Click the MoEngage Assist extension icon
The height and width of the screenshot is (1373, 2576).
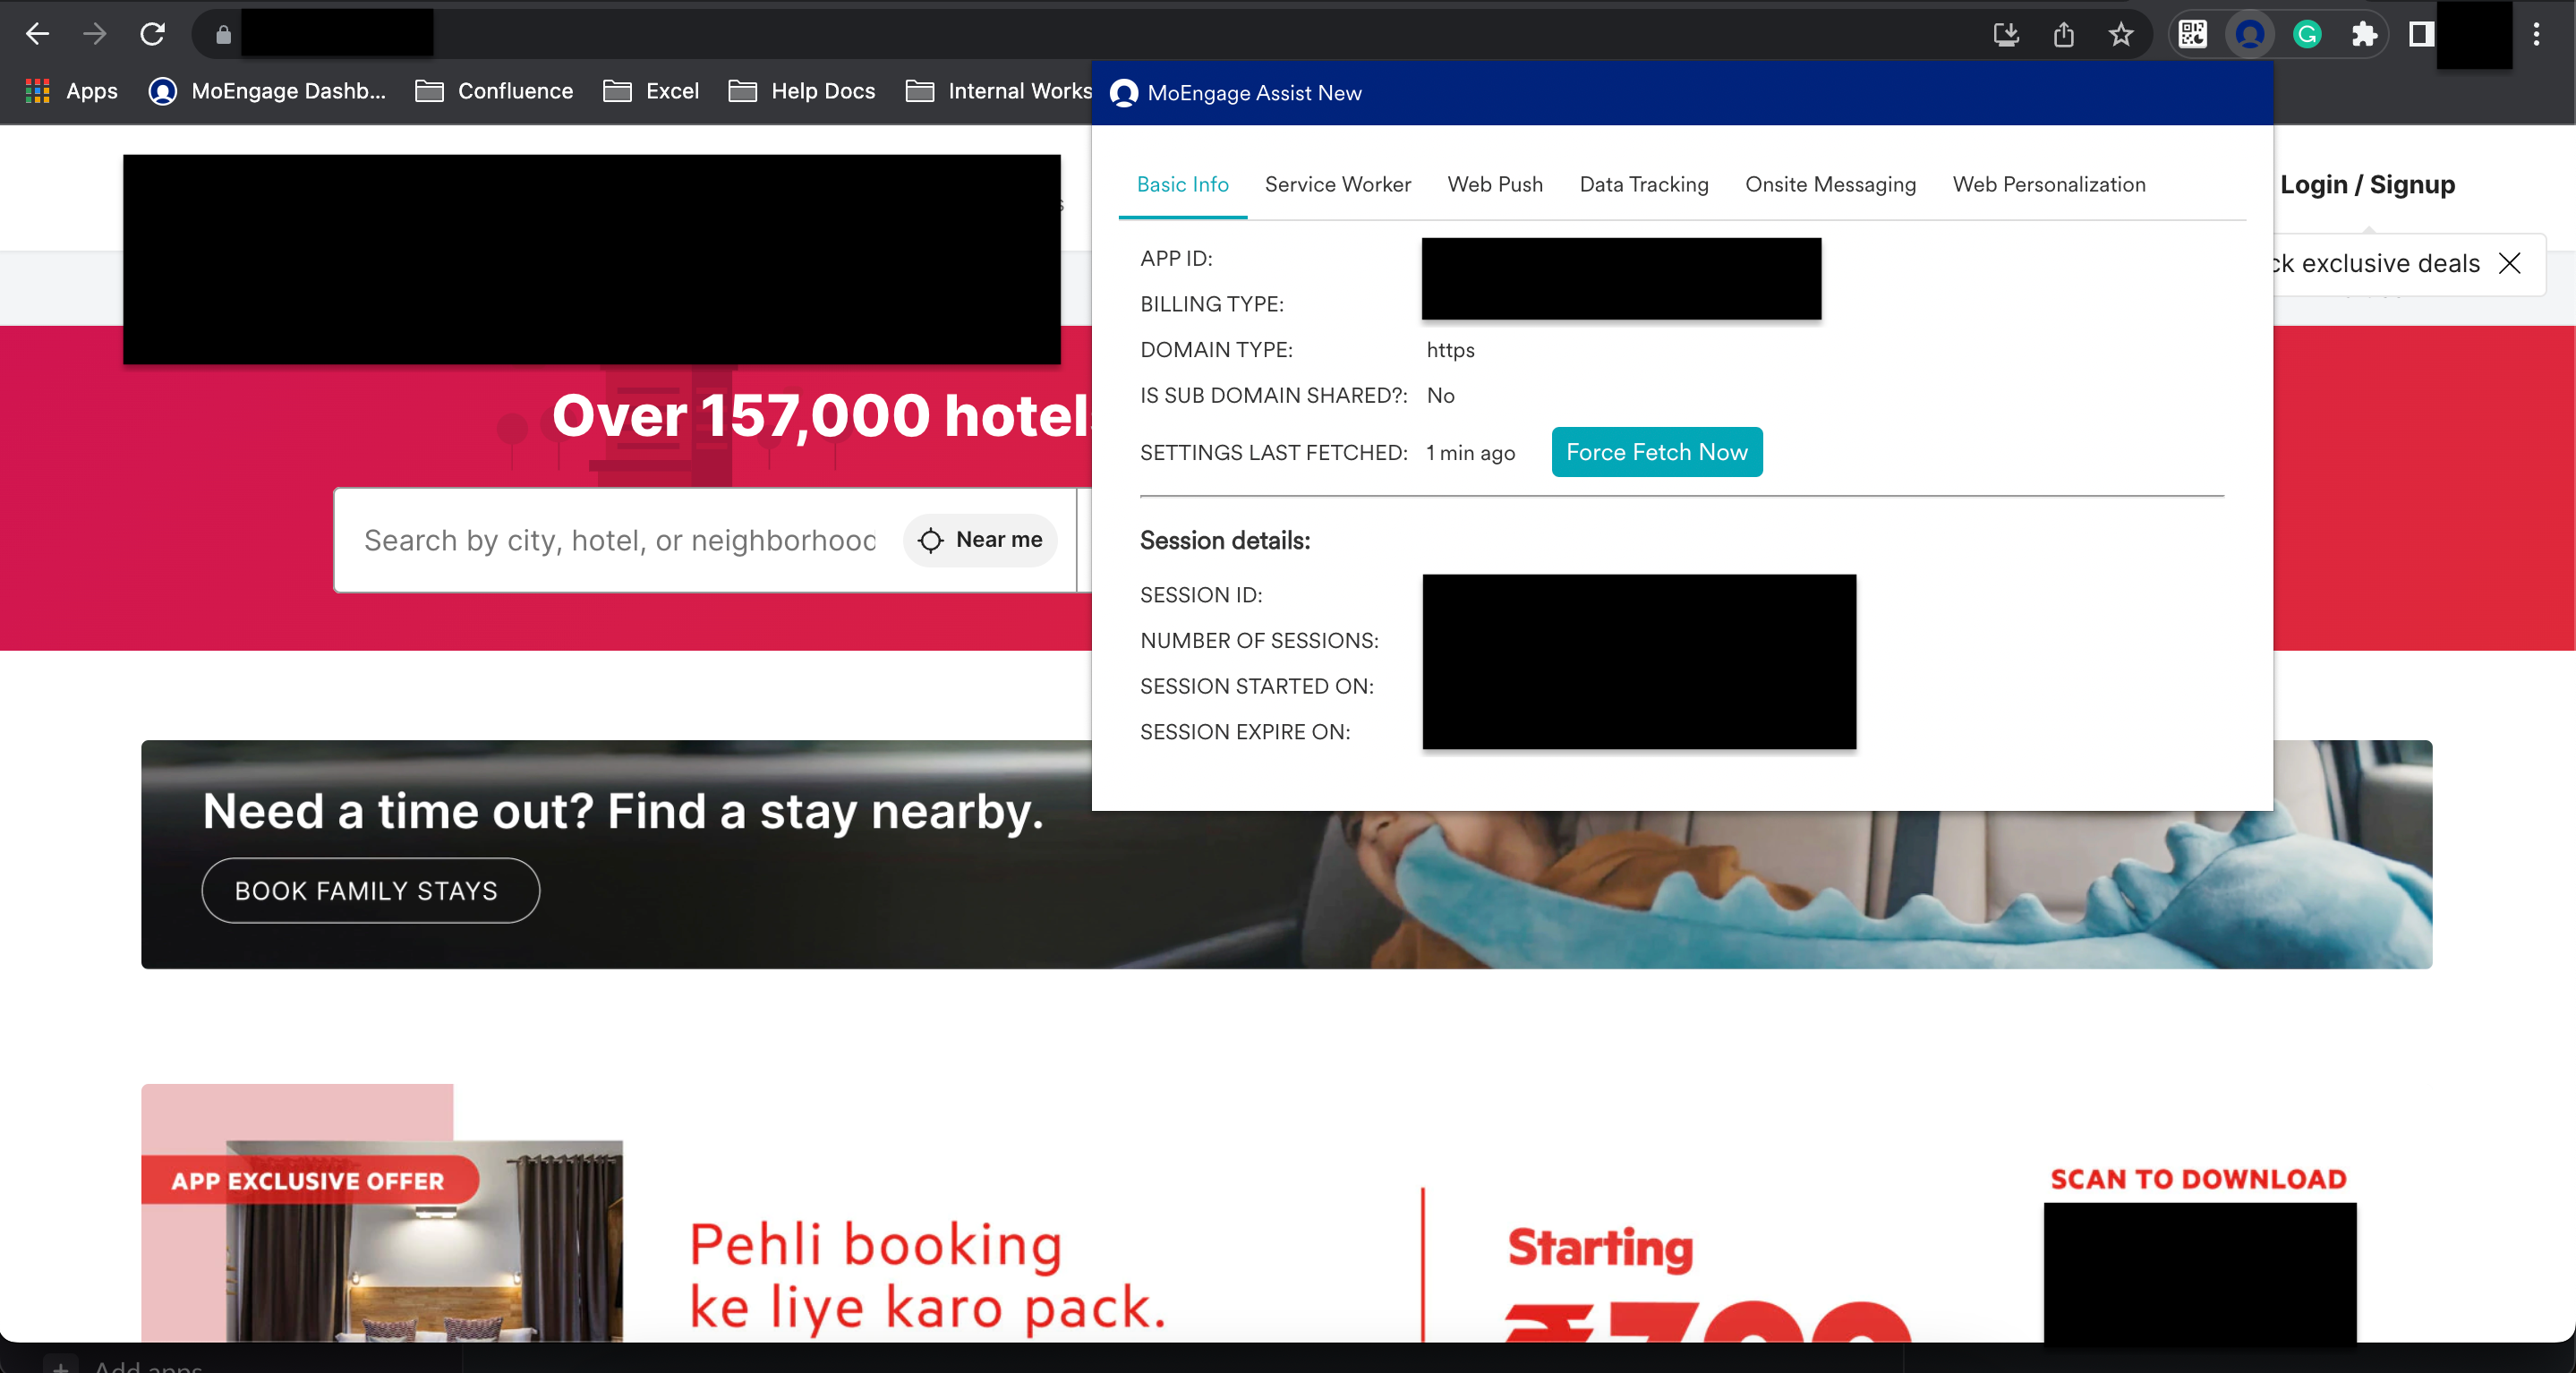click(2250, 35)
